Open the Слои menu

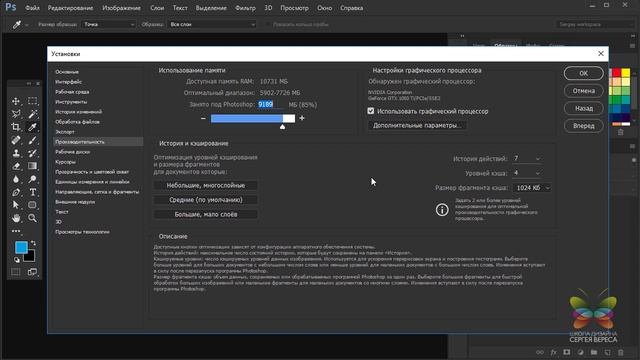tap(157, 8)
